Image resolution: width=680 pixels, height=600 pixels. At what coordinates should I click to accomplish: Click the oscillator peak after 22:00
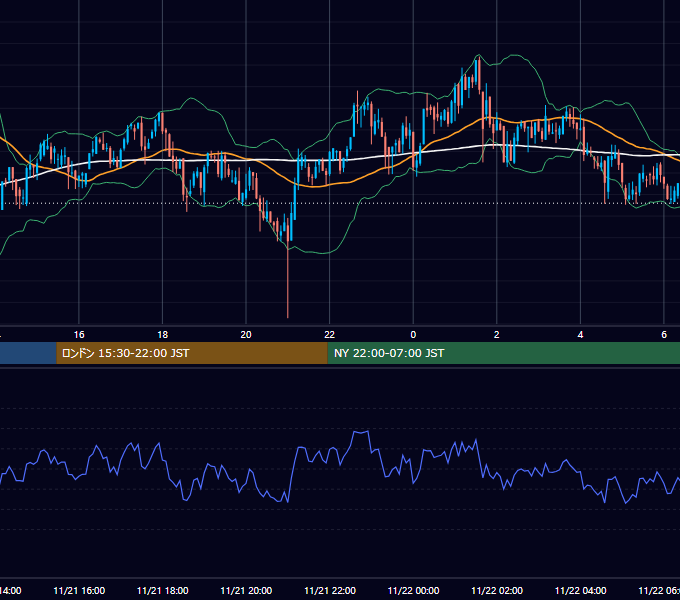361,432
